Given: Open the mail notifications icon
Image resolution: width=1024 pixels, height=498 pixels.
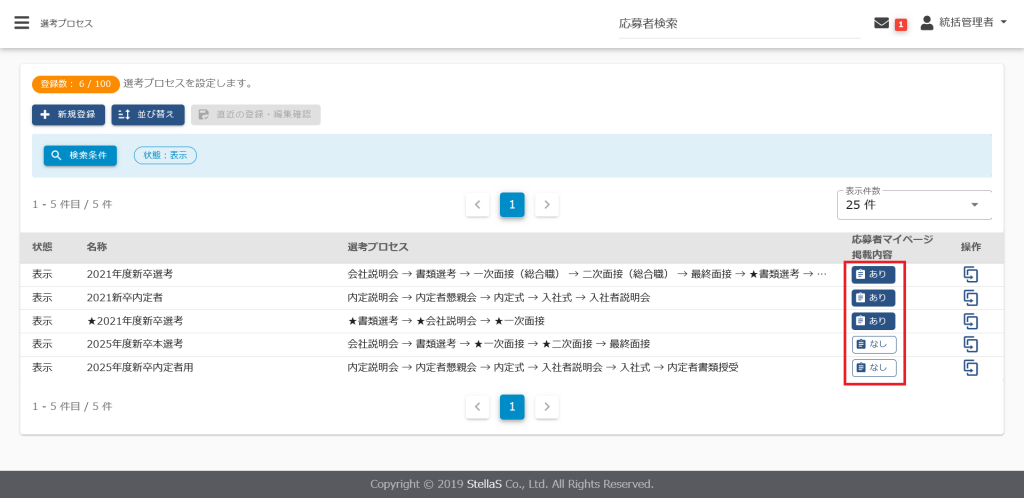Looking at the screenshot, I should (x=881, y=23).
